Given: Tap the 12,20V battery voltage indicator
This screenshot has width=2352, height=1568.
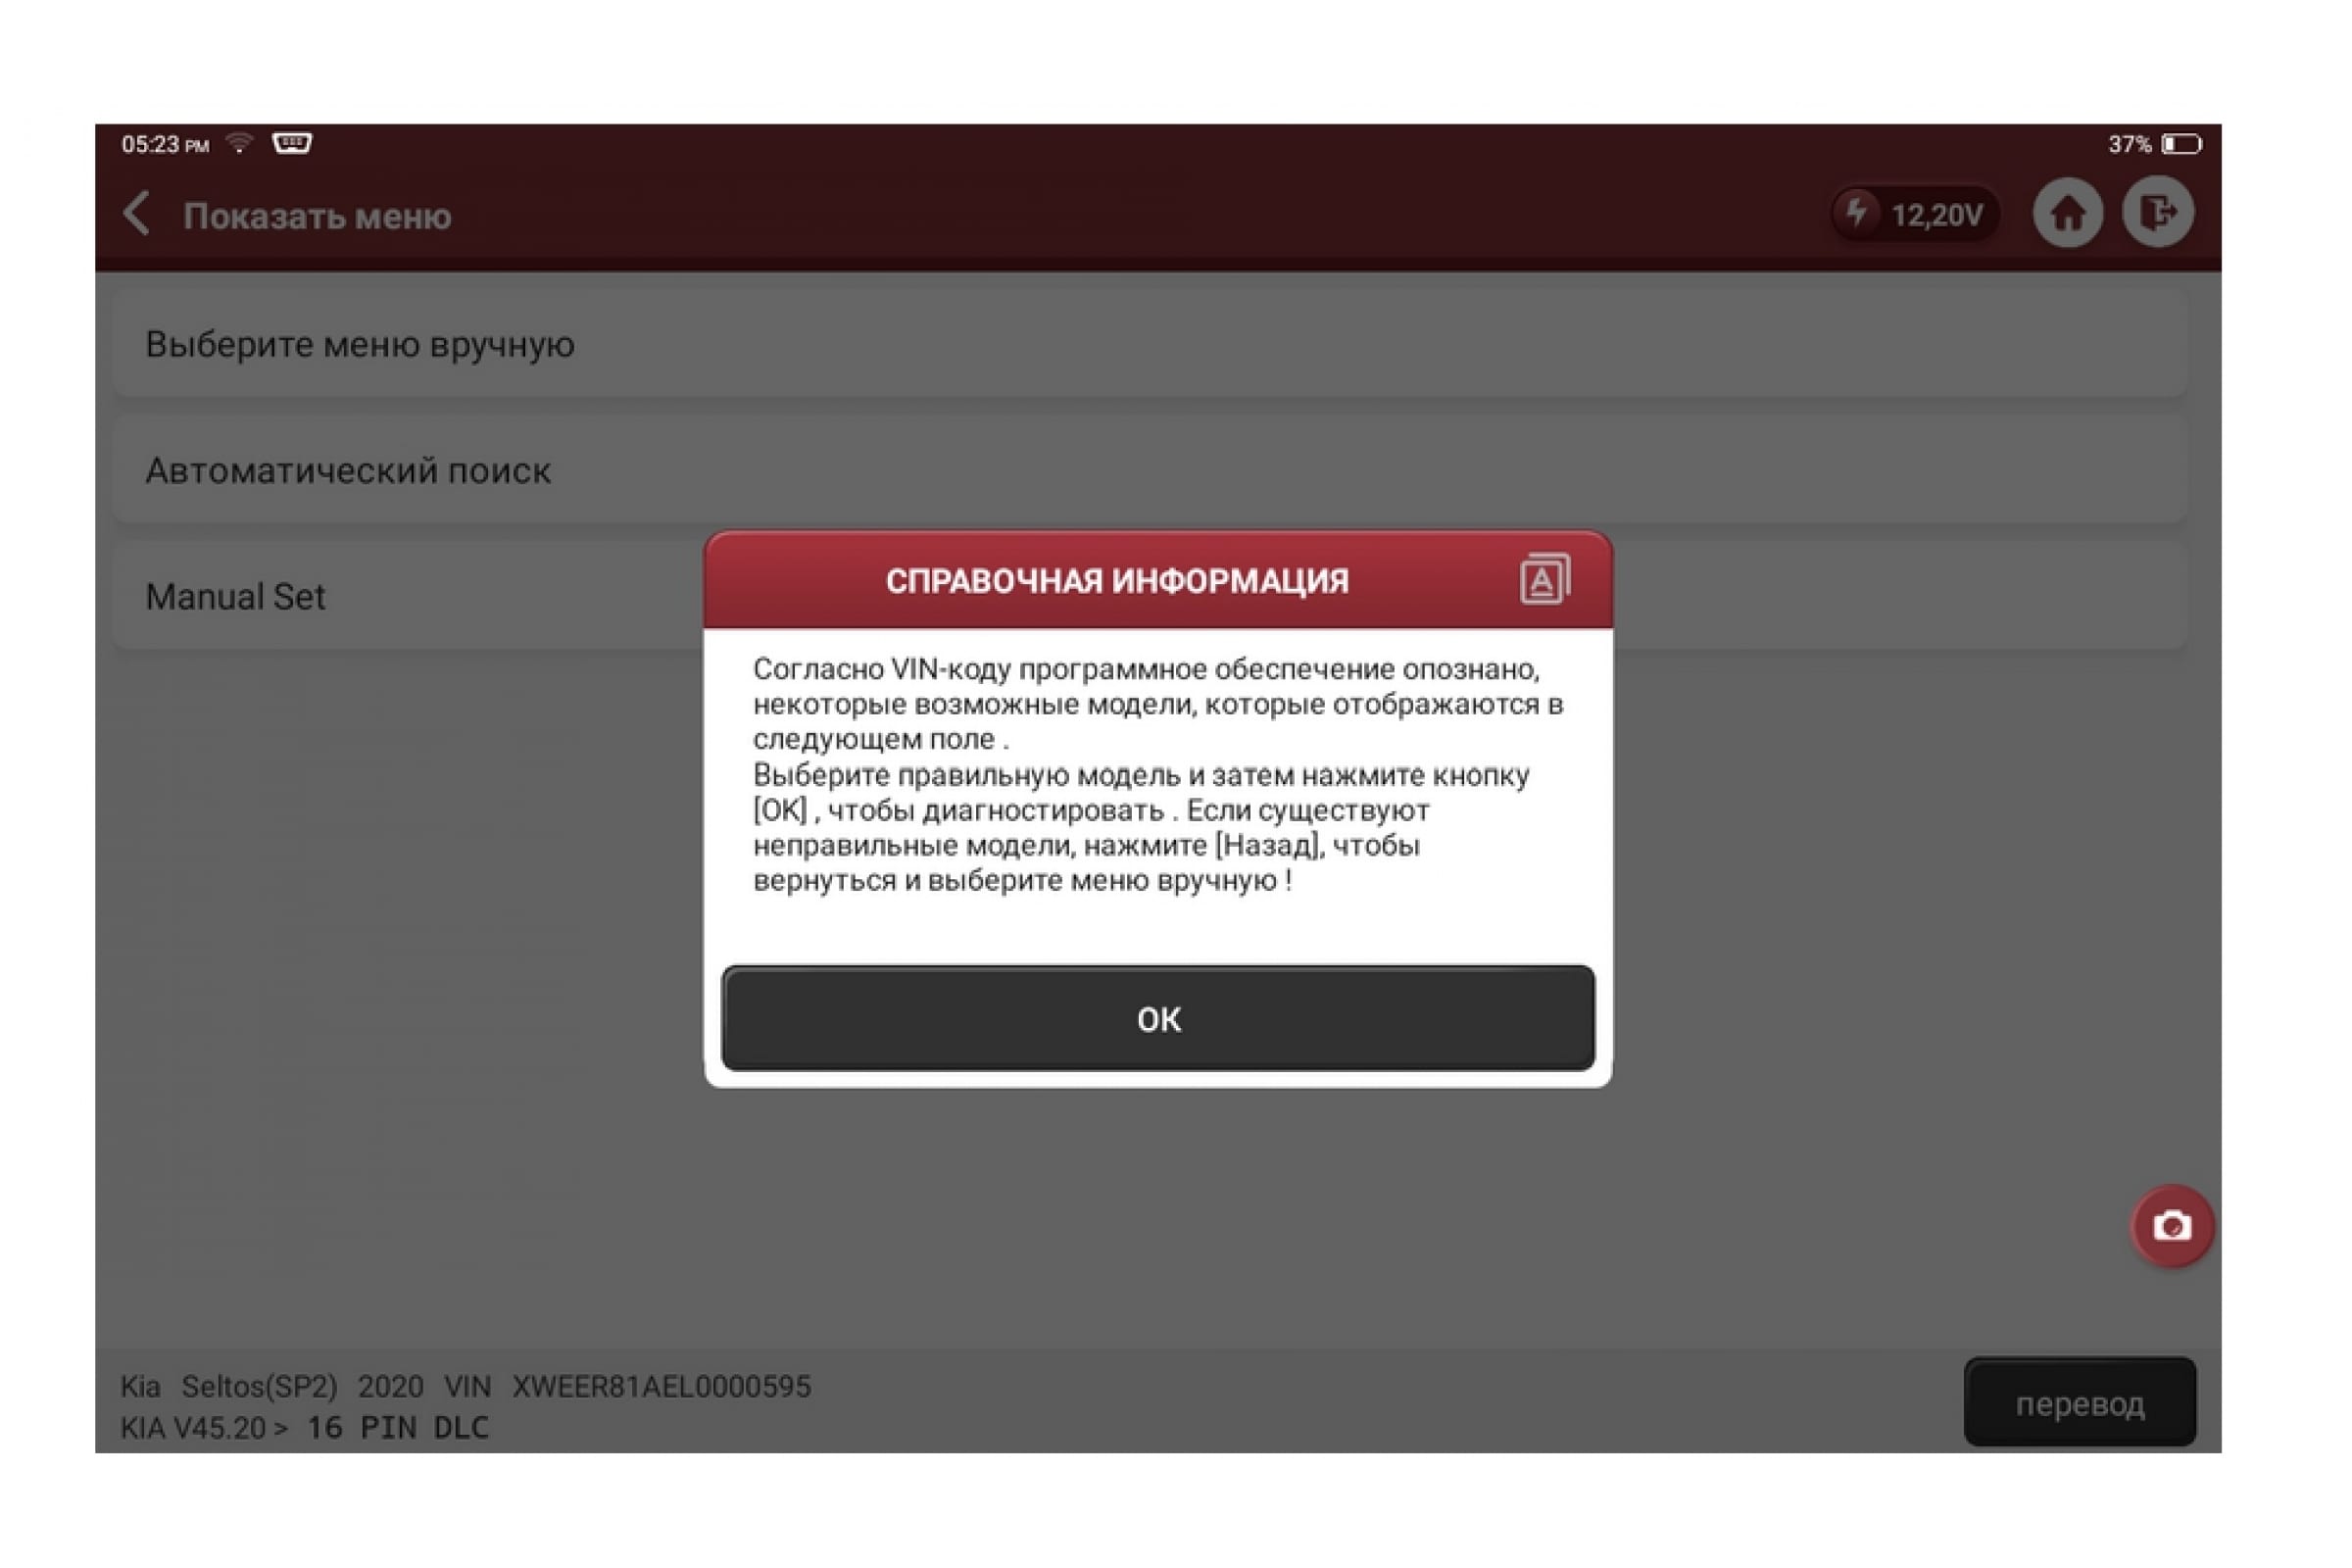Looking at the screenshot, I should click(x=1915, y=214).
